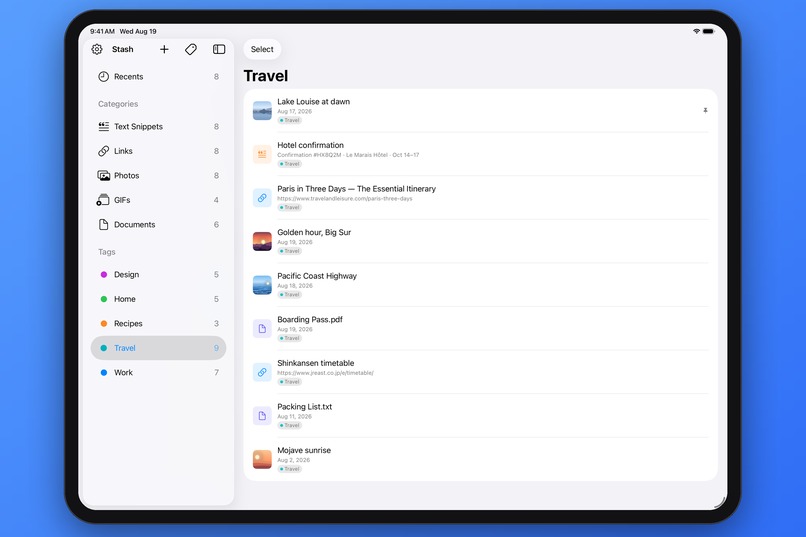Click the Links chain icon in sidebar
806x537 pixels.
tap(103, 151)
